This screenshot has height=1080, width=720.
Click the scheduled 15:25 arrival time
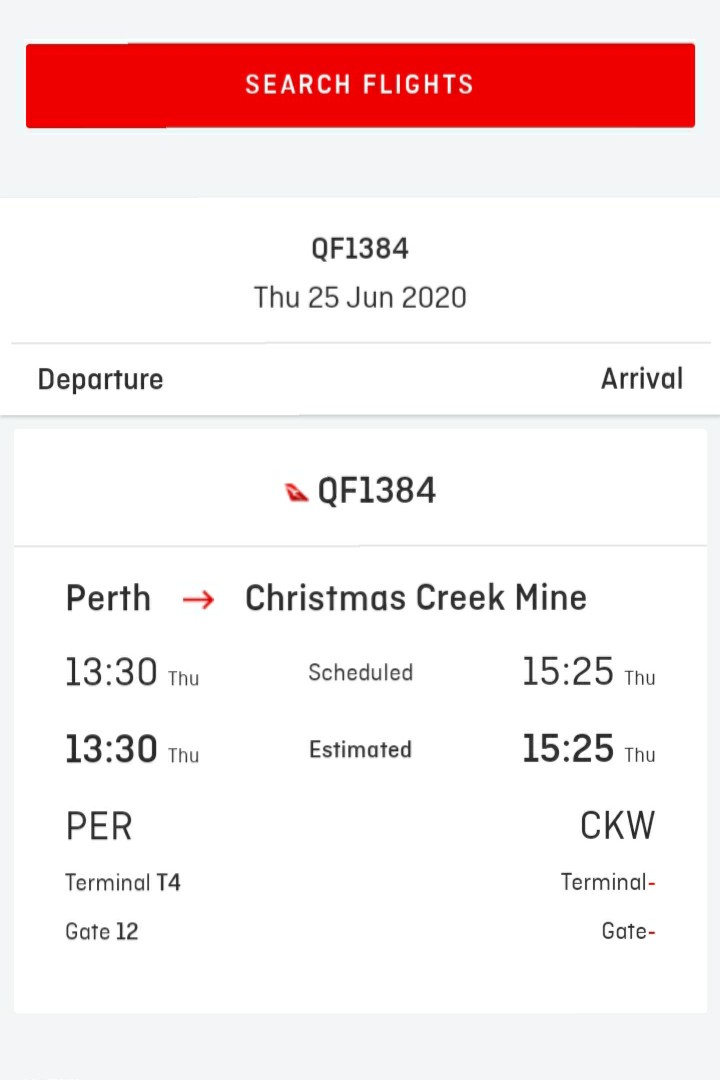tap(568, 671)
